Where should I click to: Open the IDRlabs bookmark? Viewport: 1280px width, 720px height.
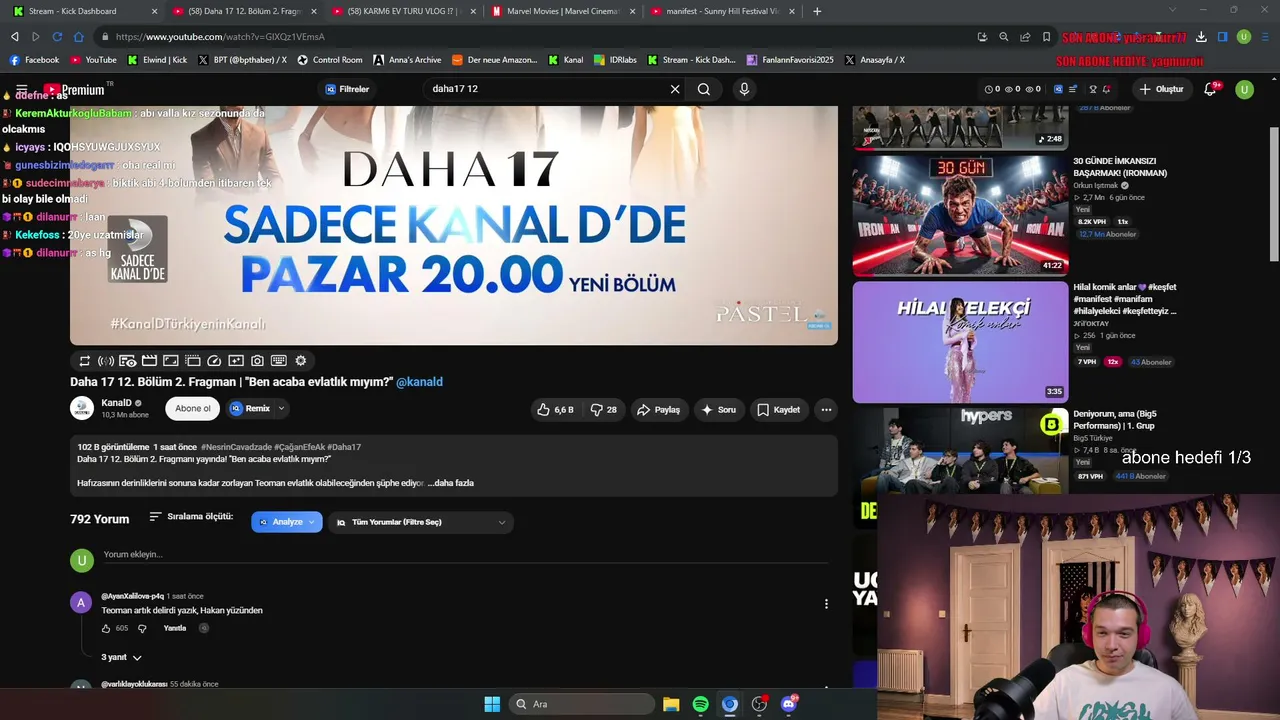tap(615, 60)
